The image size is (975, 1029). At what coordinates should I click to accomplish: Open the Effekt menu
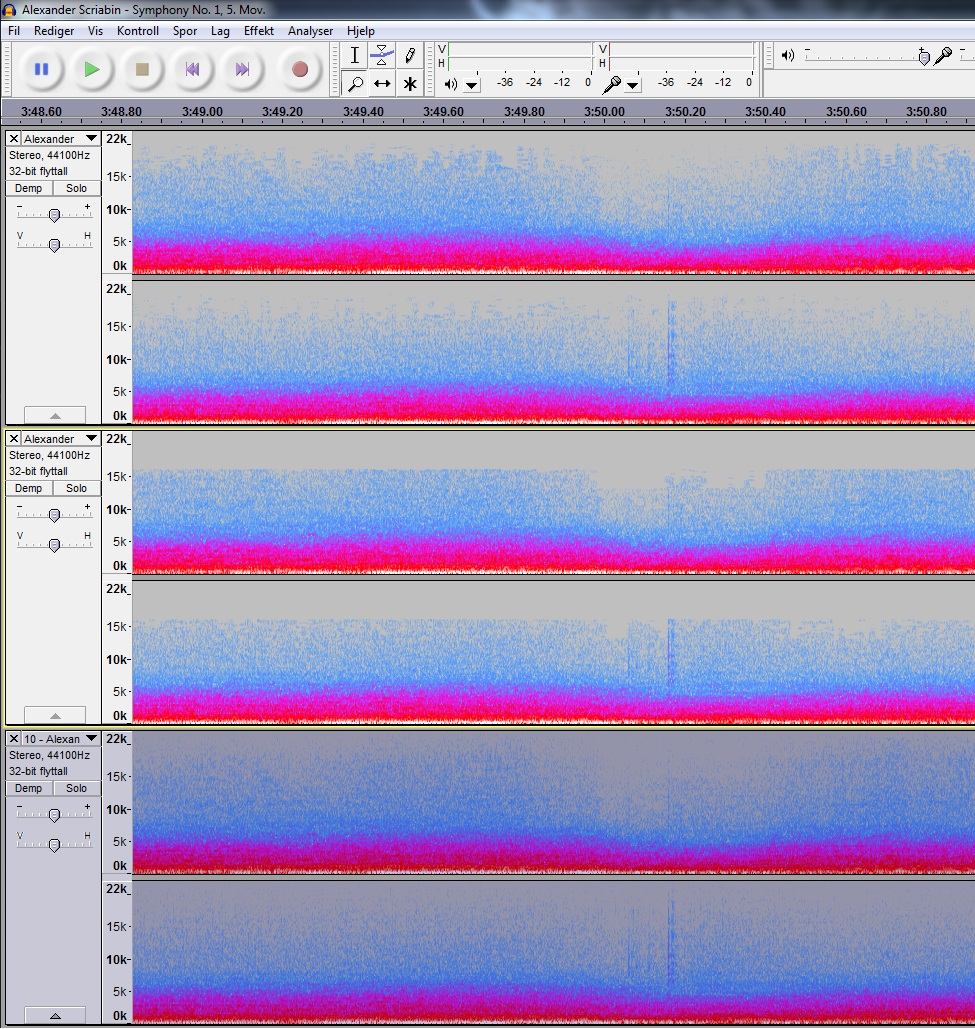[x=258, y=31]
